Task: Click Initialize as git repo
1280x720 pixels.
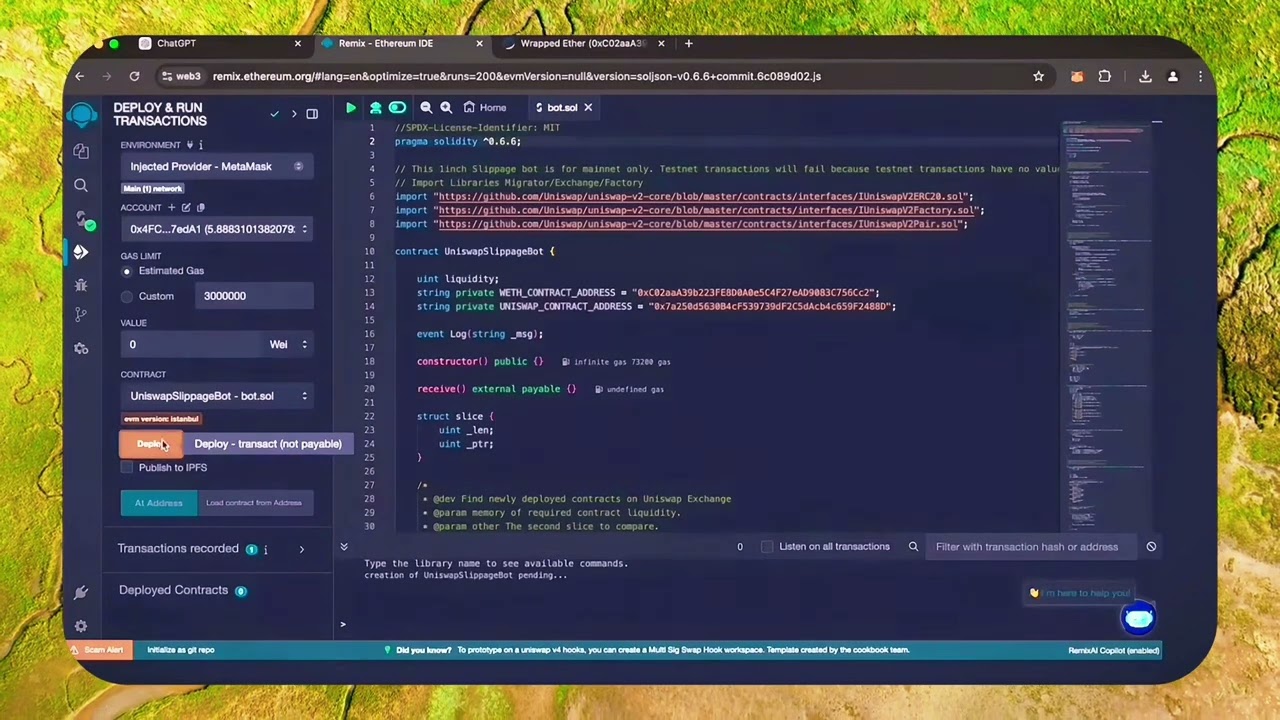Action: pos(181,650)
